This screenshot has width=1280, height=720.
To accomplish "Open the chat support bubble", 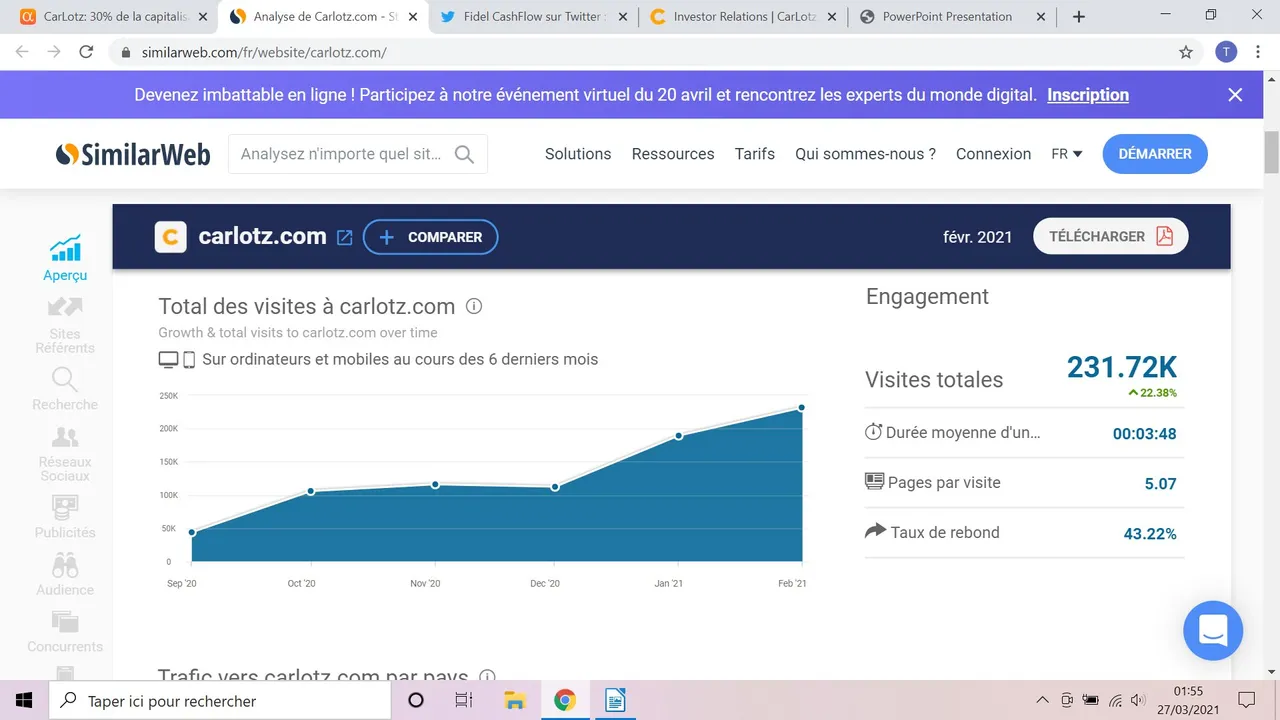I will 1213,631.
